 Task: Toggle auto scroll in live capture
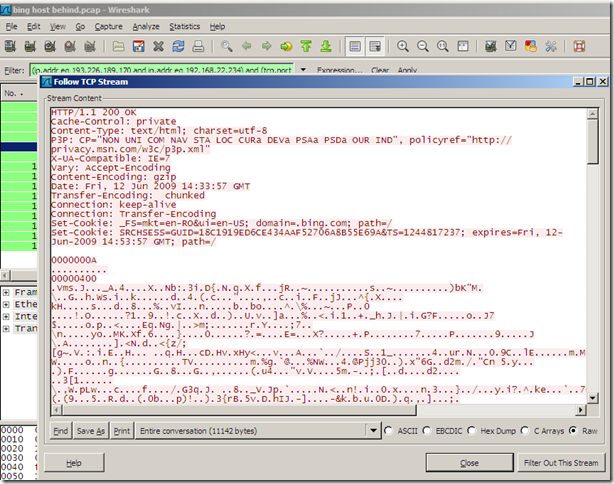(375, 46)
